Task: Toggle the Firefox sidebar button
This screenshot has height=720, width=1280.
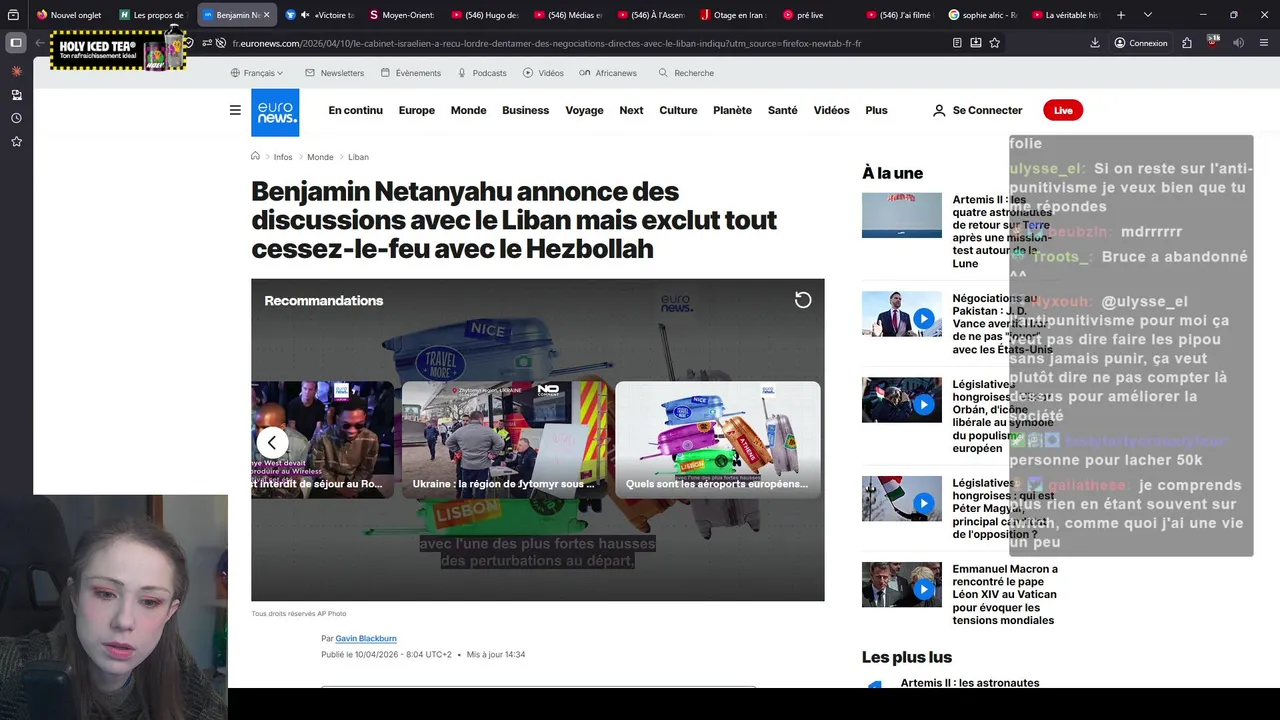Action: point(16,43)
